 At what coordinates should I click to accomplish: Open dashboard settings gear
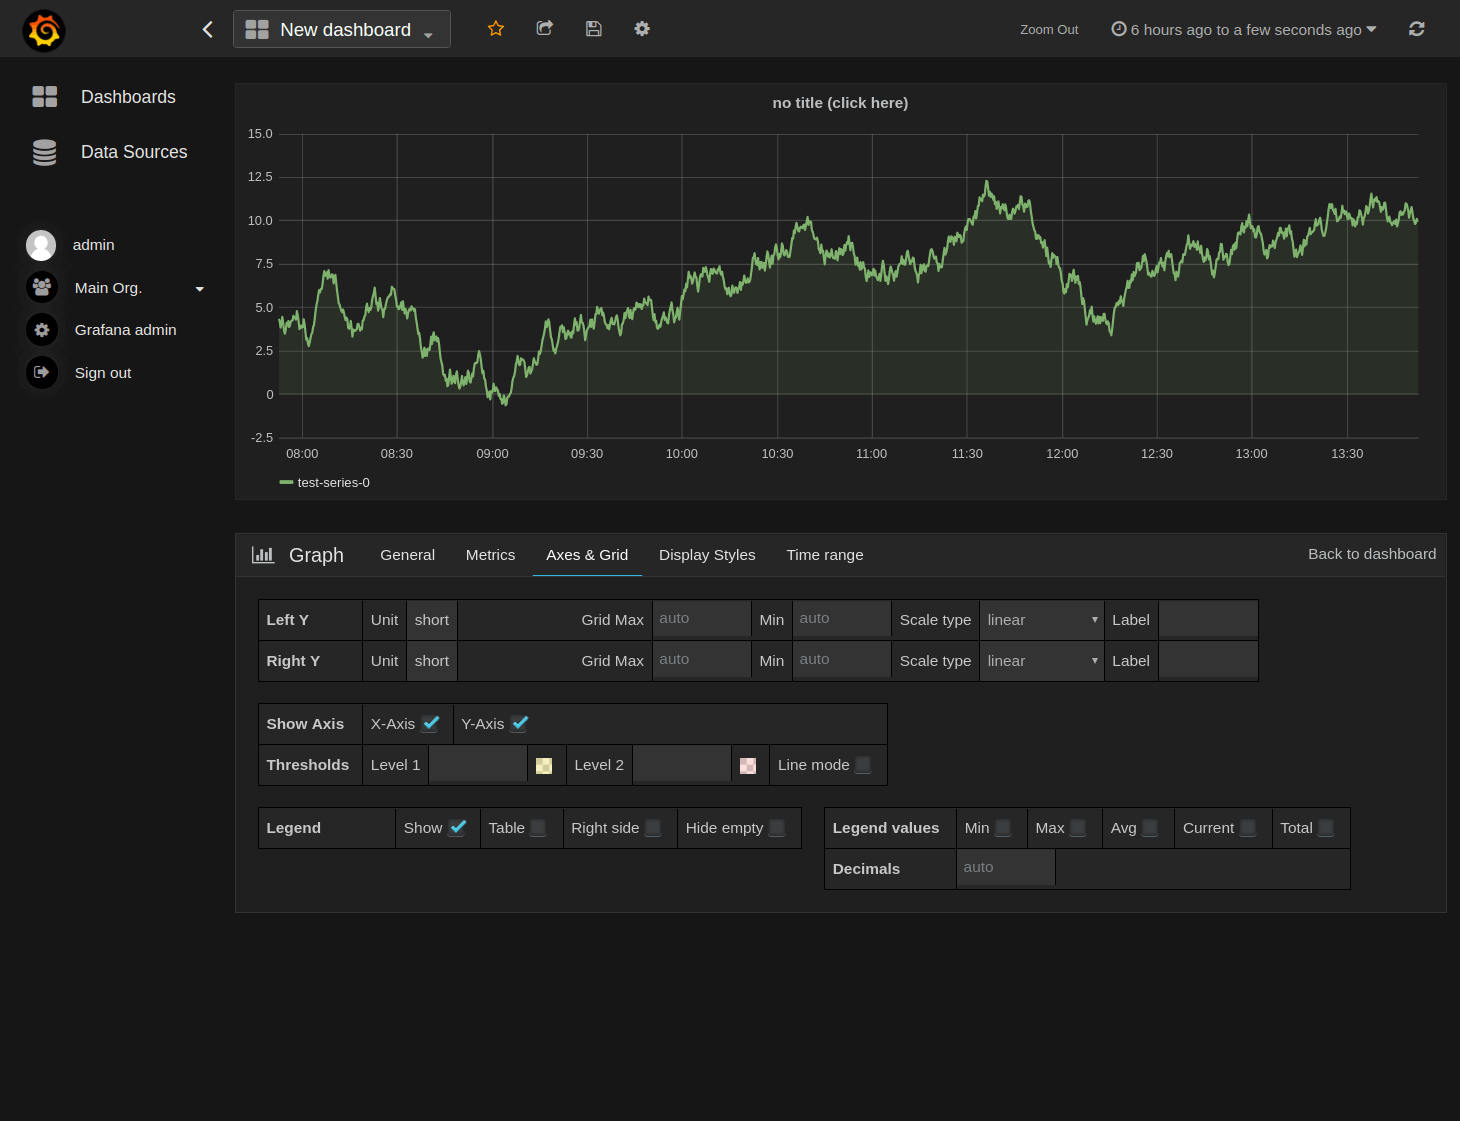641,29
